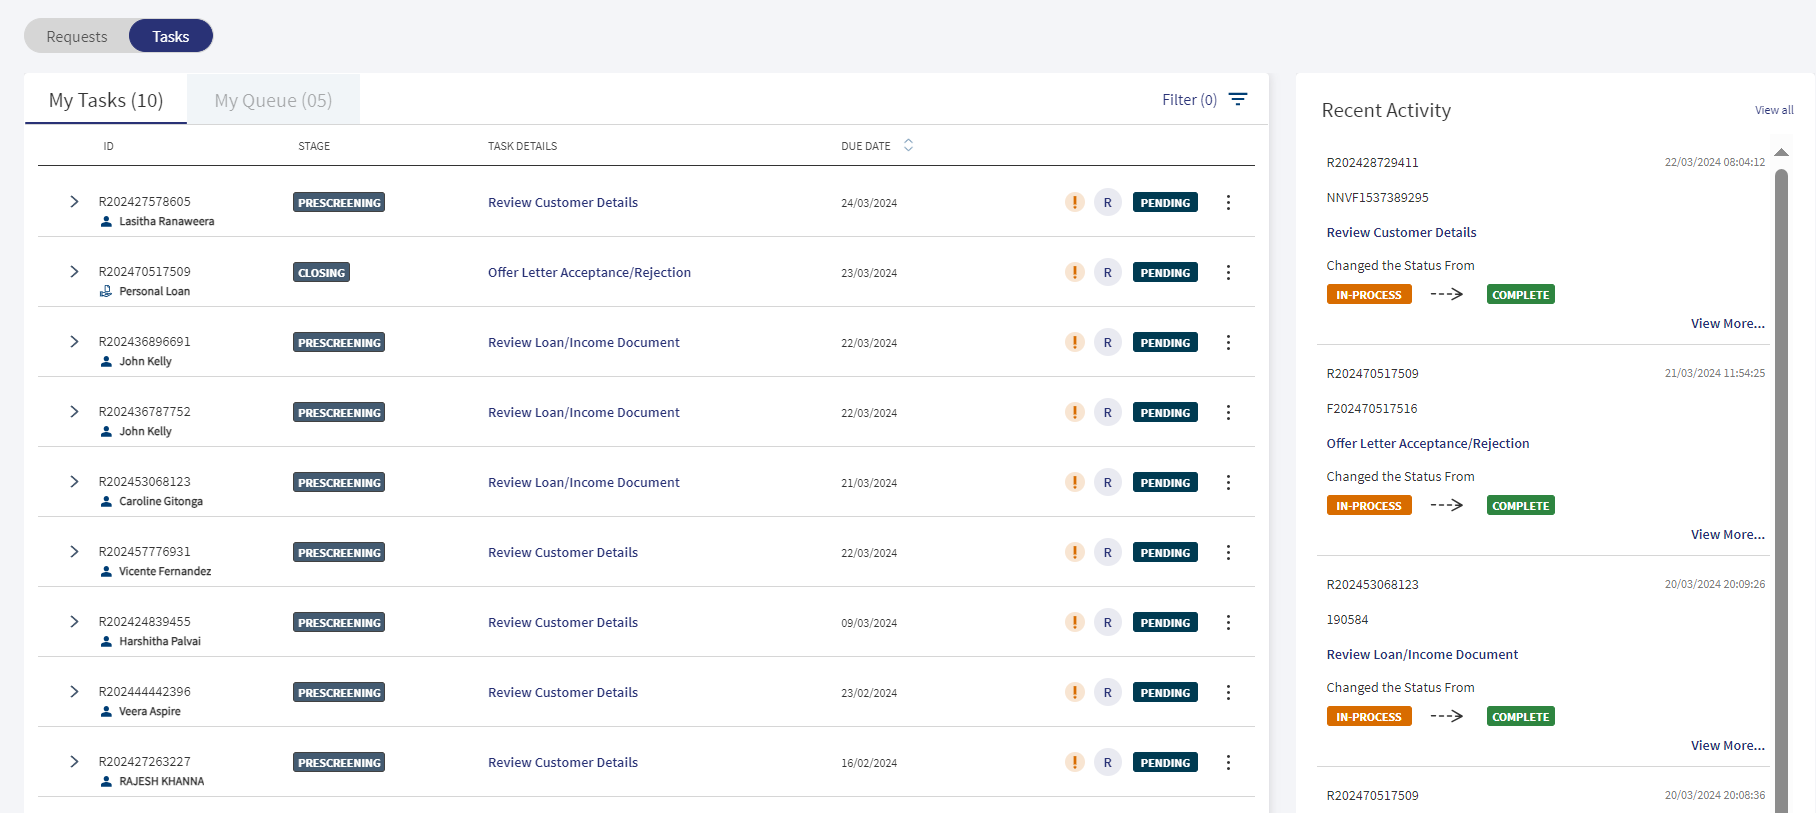Expand row for Veera Aspire
1816x813 pixels.
[74, 691]
